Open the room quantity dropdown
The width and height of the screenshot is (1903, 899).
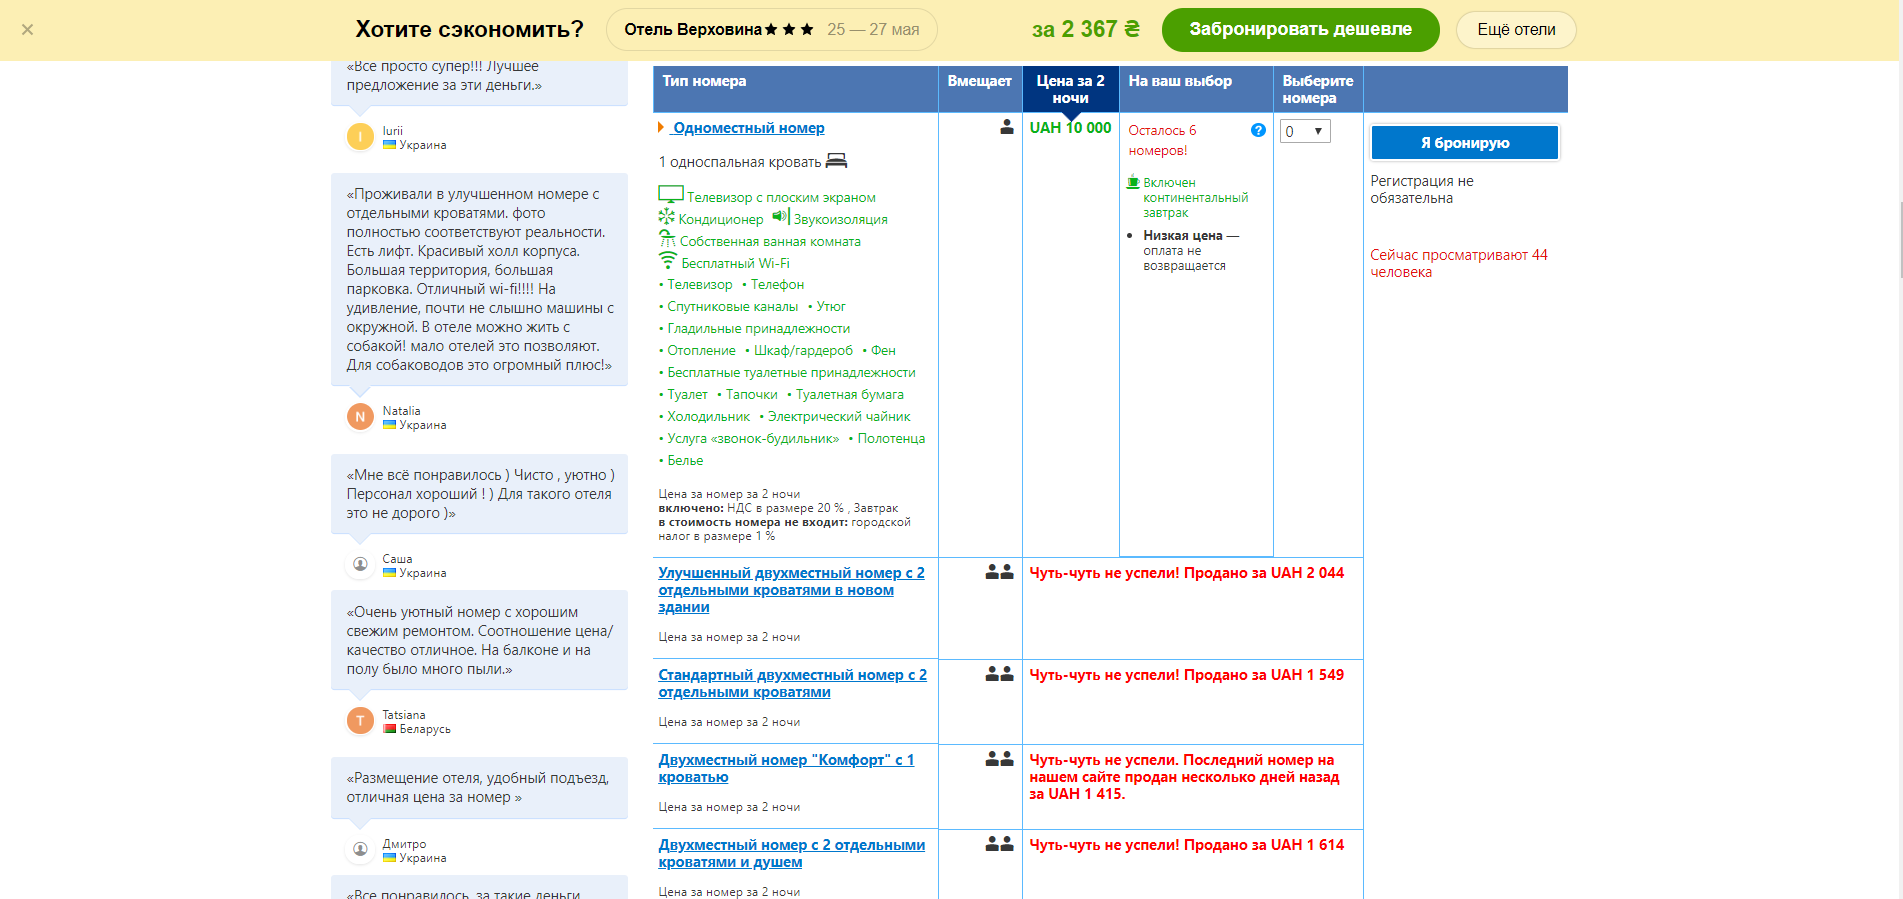[x=1305, y=131]
